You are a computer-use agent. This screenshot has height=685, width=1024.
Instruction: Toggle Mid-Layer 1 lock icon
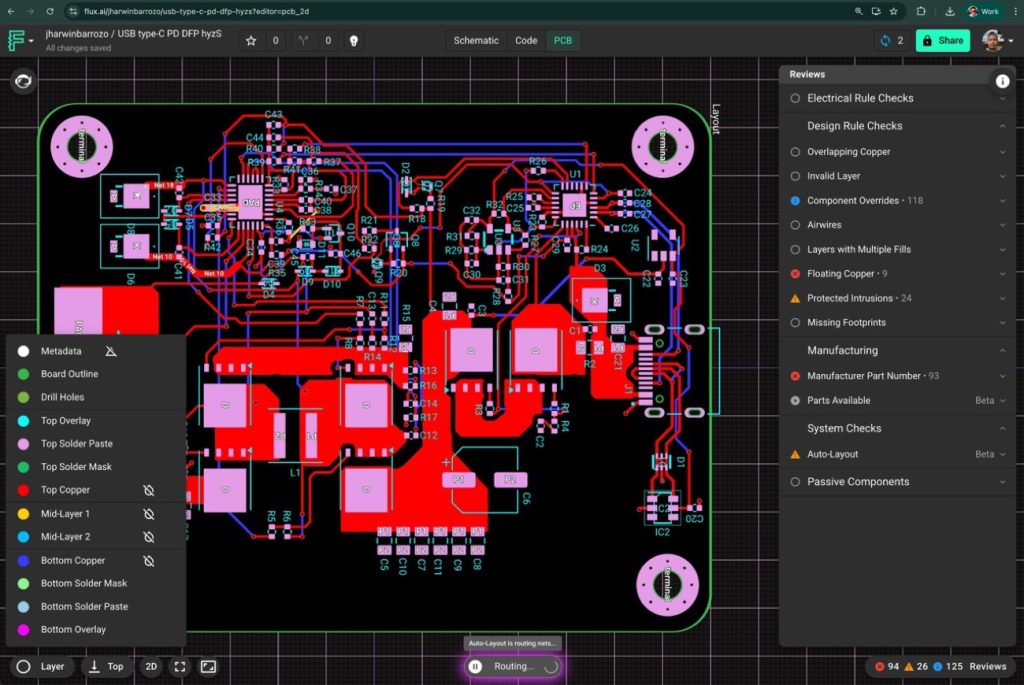coord(149,514)
